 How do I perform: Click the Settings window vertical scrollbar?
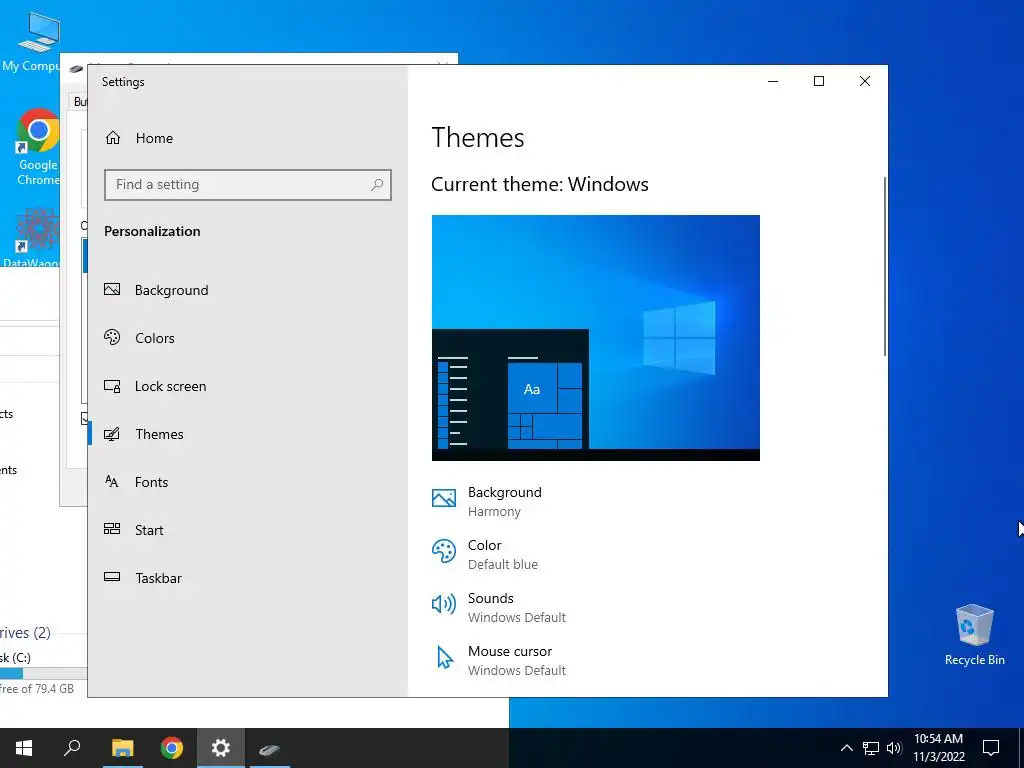point(885,266)
